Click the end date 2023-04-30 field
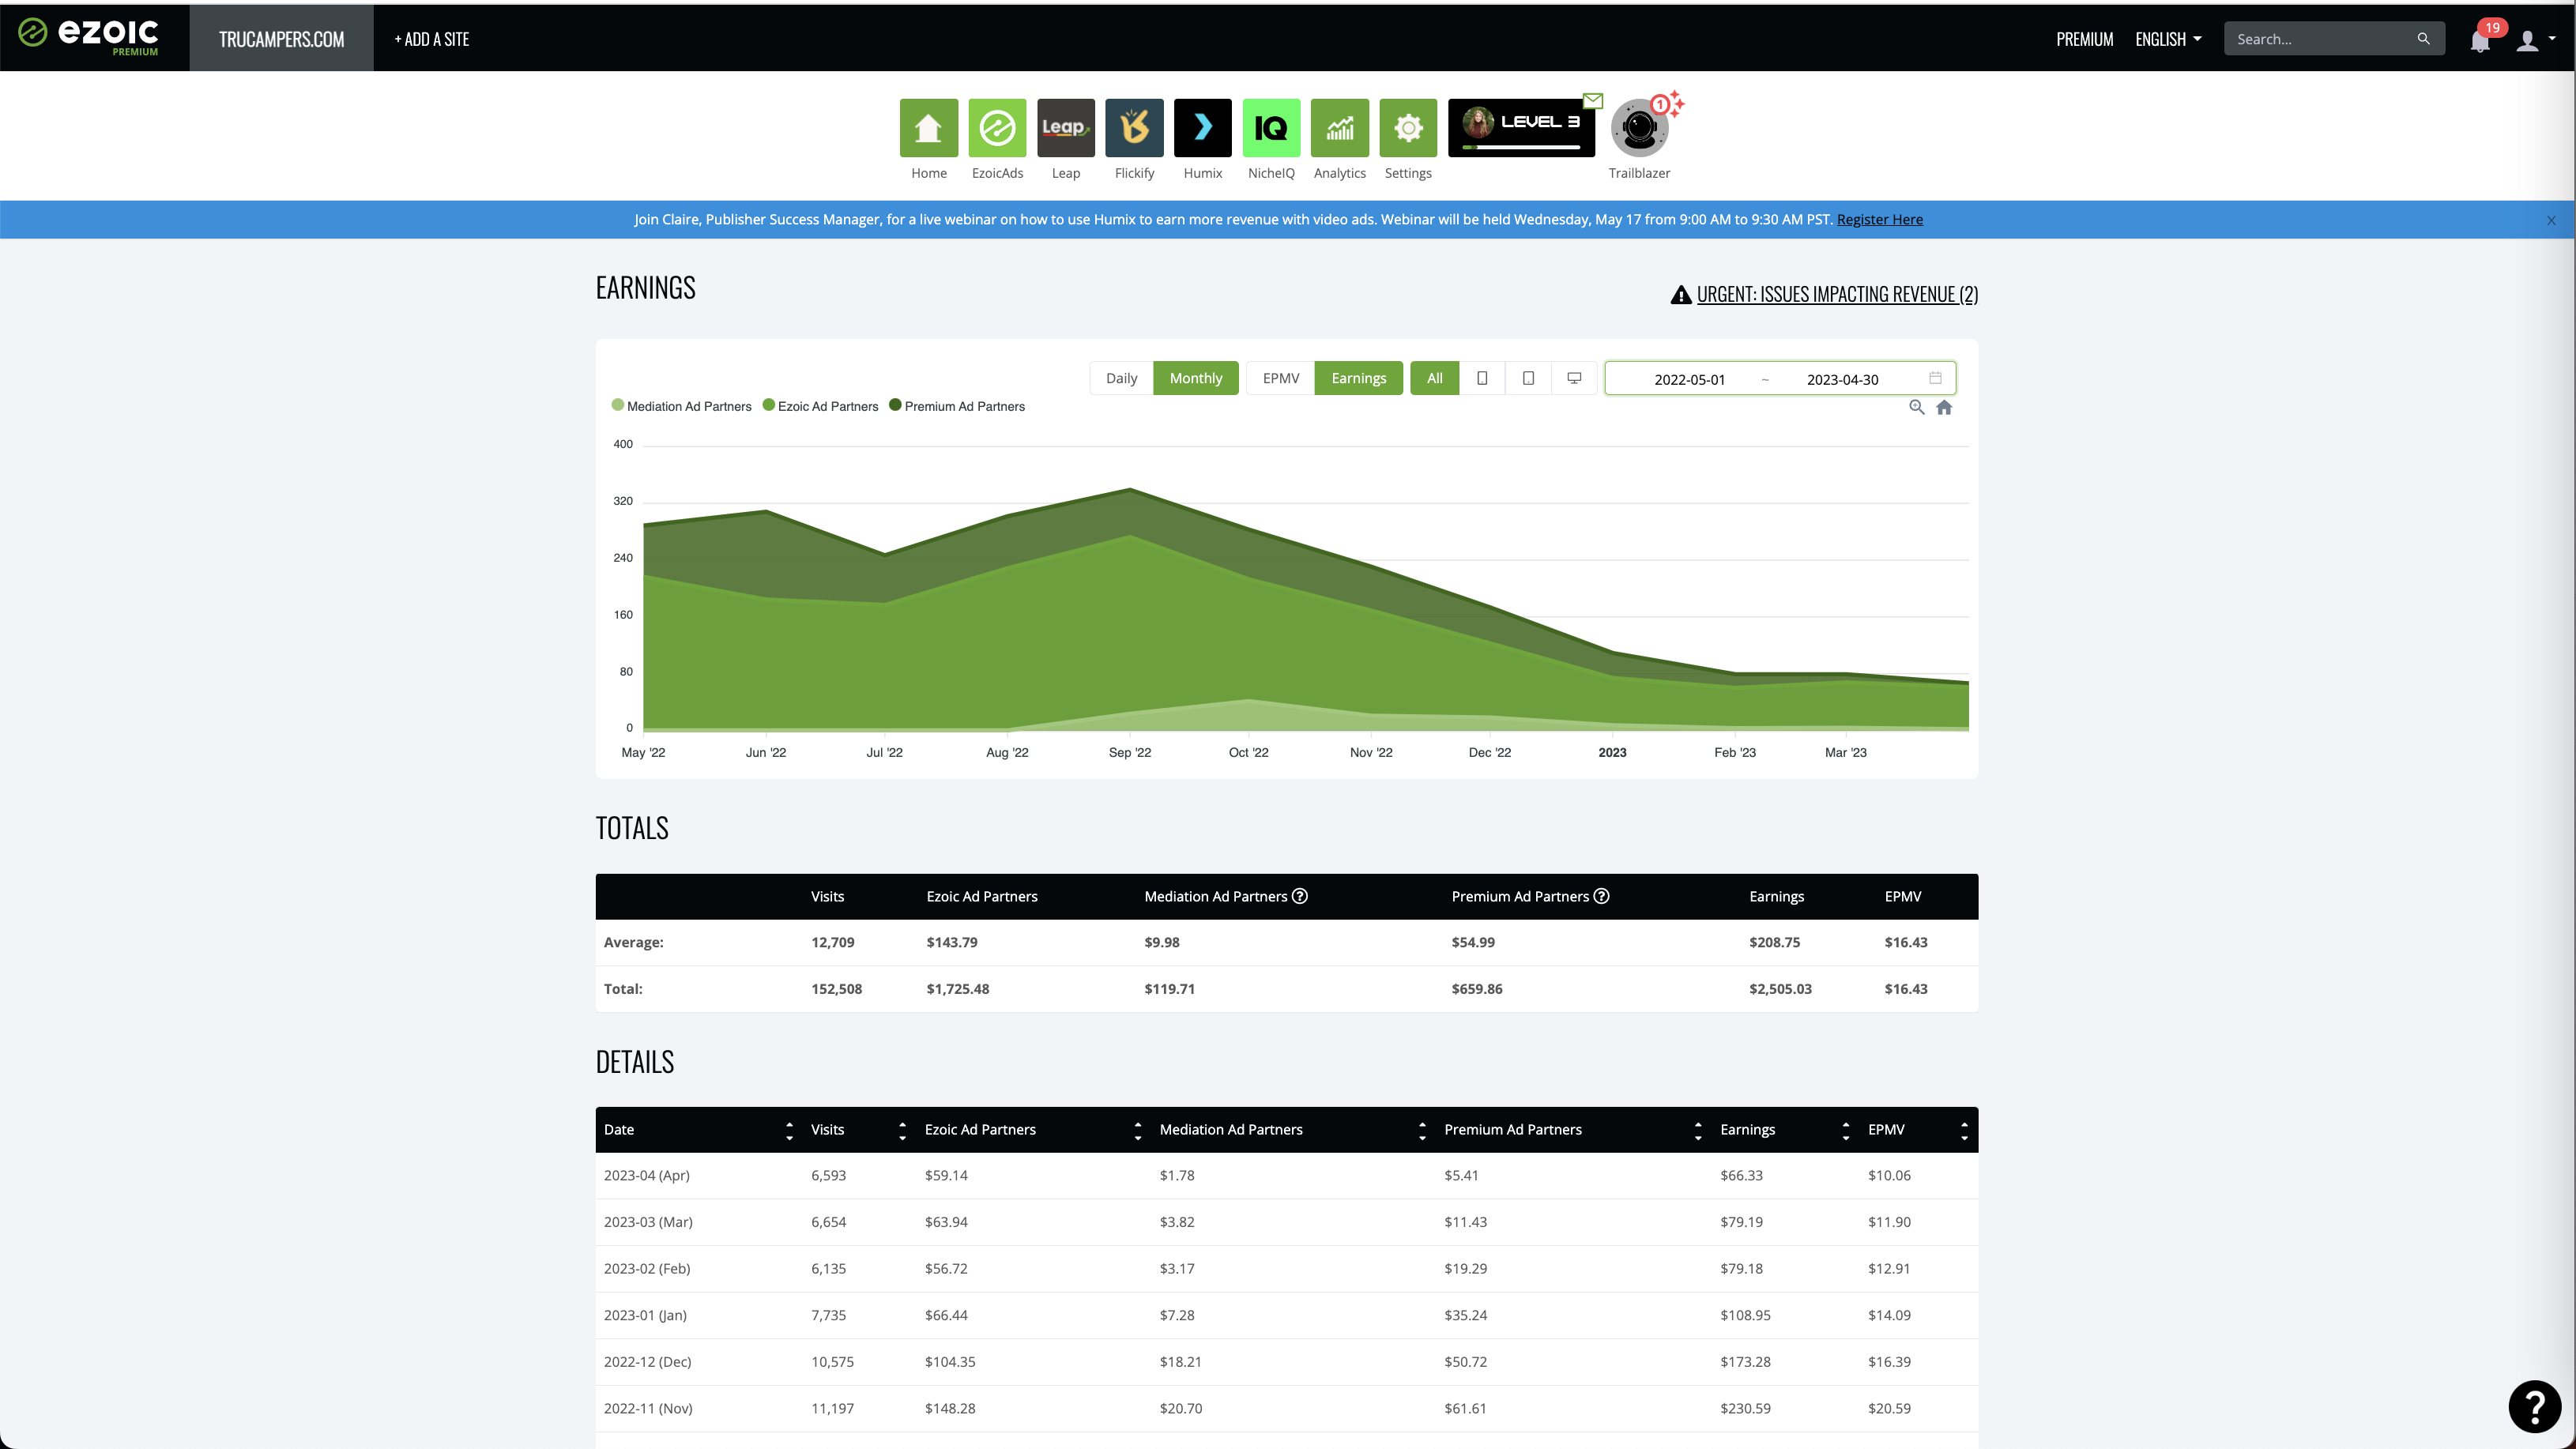The height and width of the screenshot is (1449, 2576). [x=1842, y=379]
